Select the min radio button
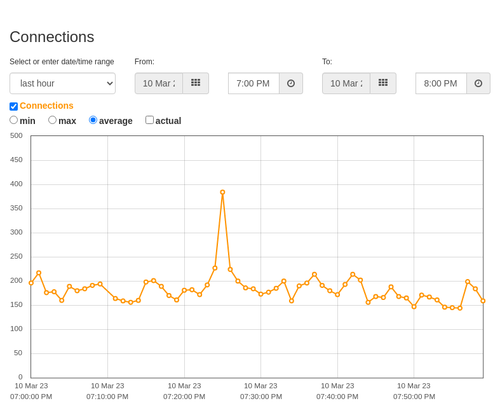The image size is (500, 403). pos(14,120)
